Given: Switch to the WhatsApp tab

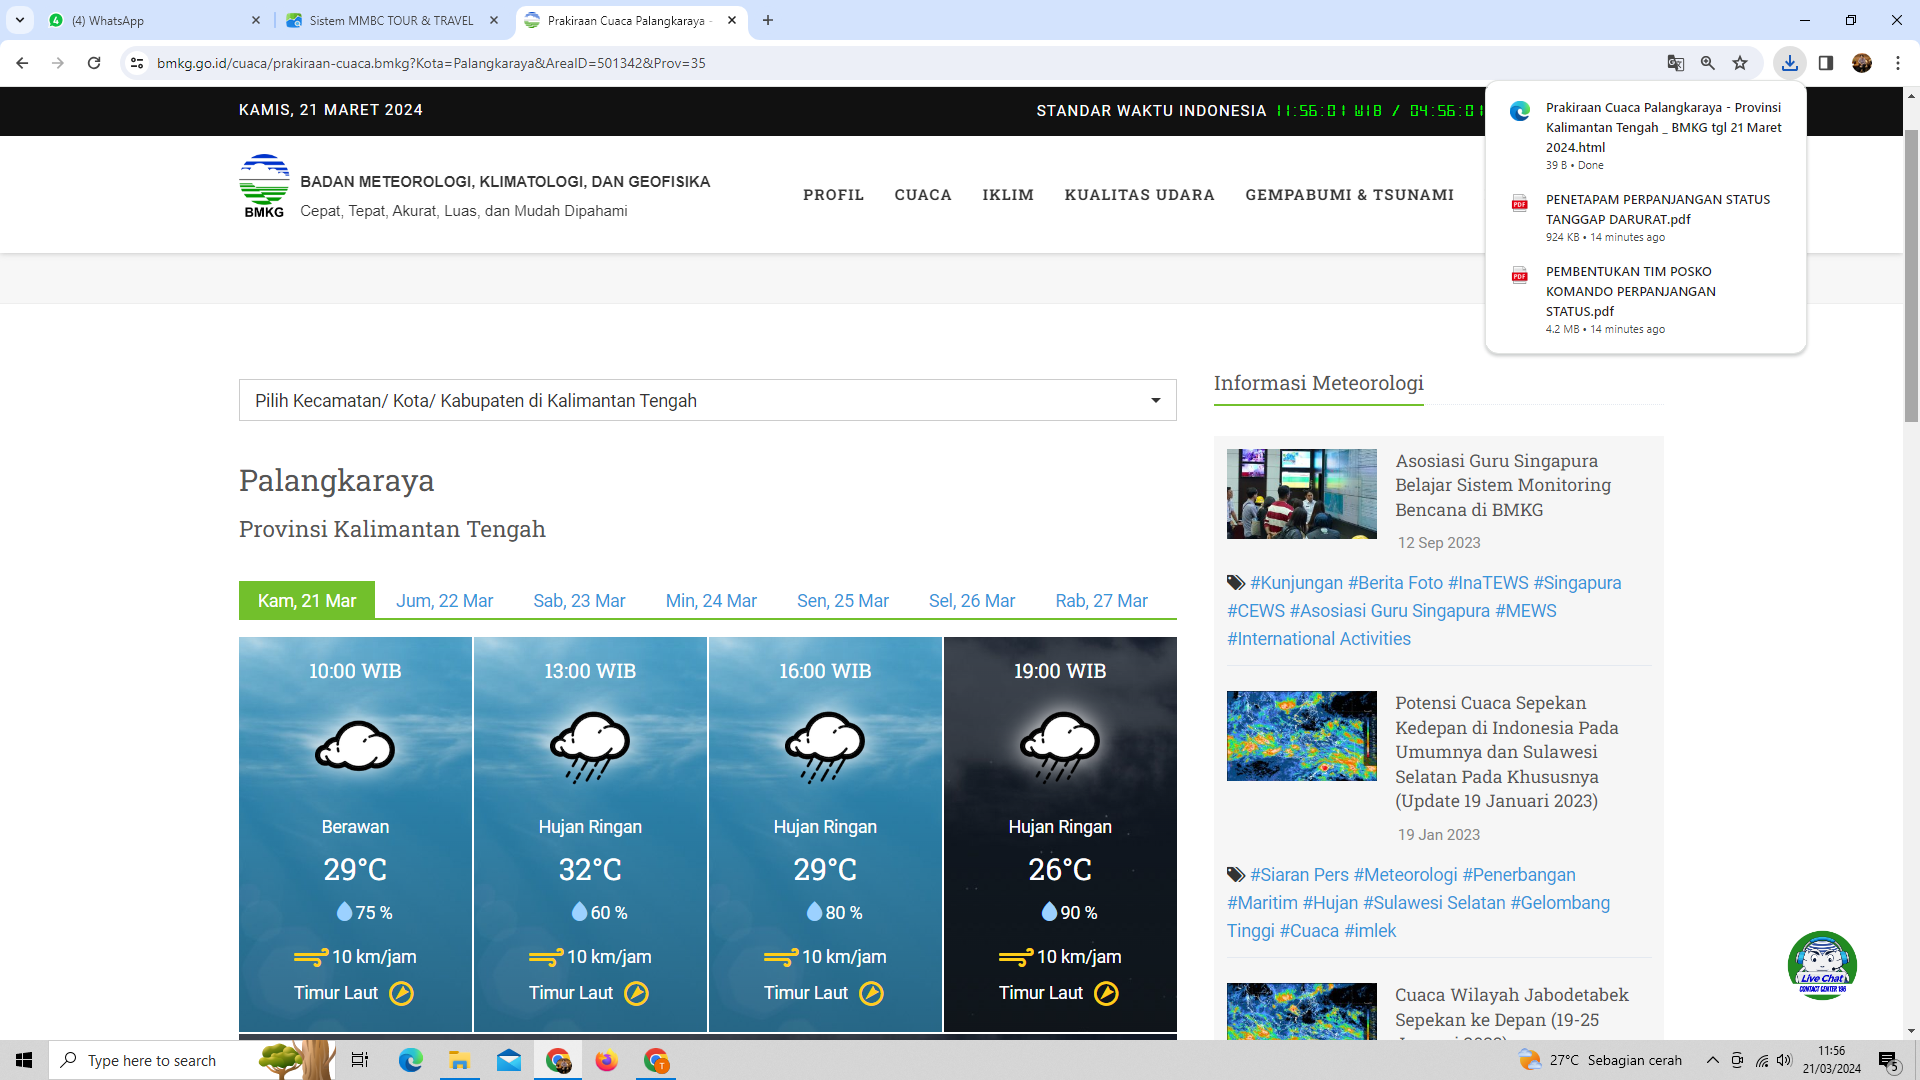Looking at the screenshot, I should tap(152, 20).
